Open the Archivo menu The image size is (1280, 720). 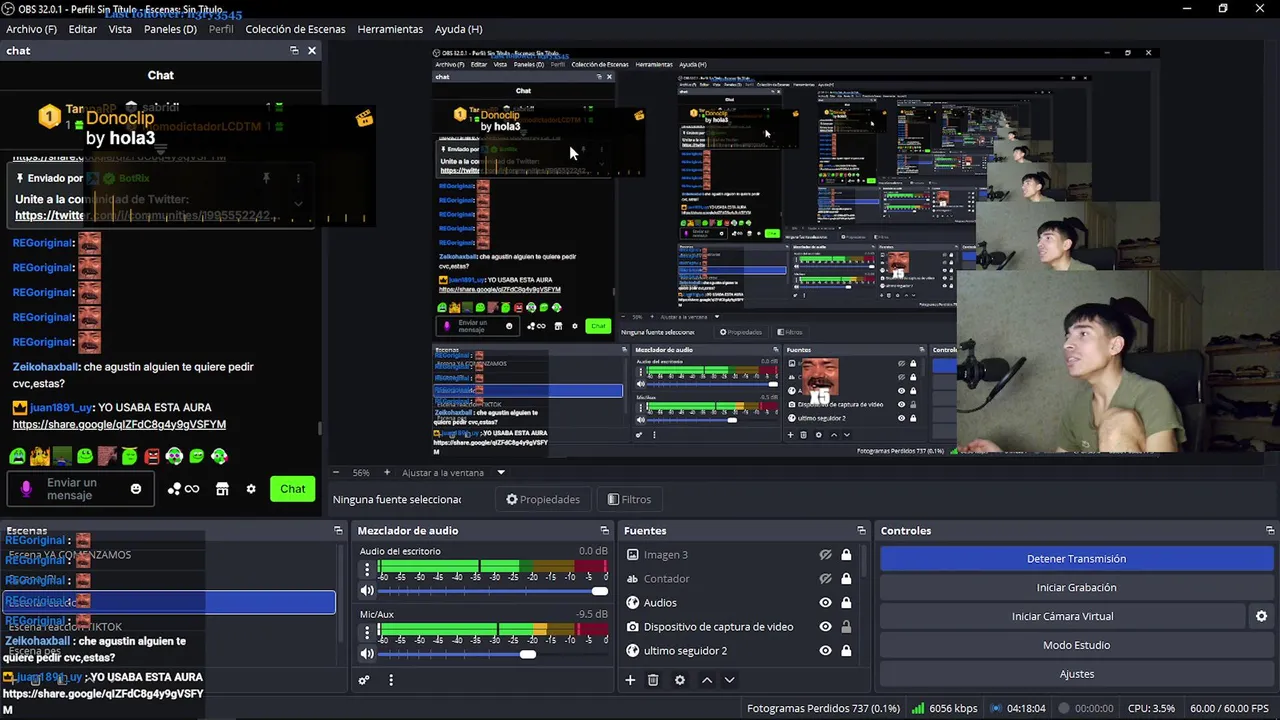[32, 29]
